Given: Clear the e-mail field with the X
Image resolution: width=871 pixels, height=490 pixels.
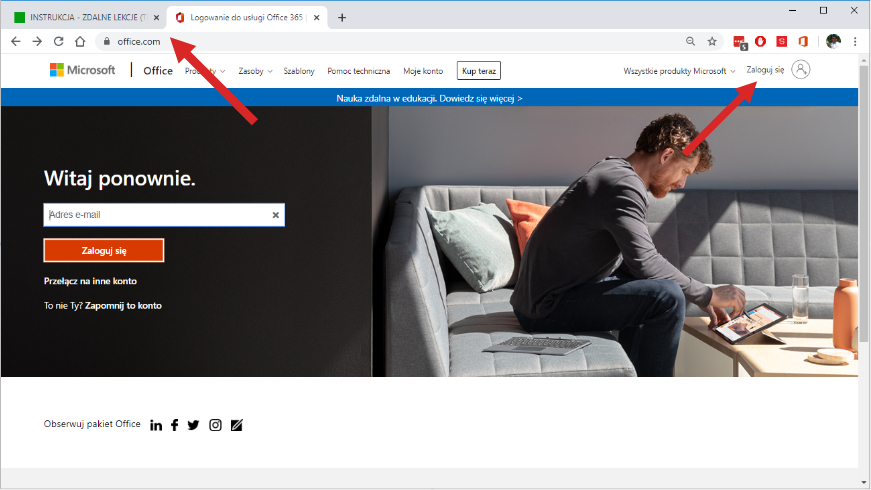Looking at the screenshot, I should (276, 215).
